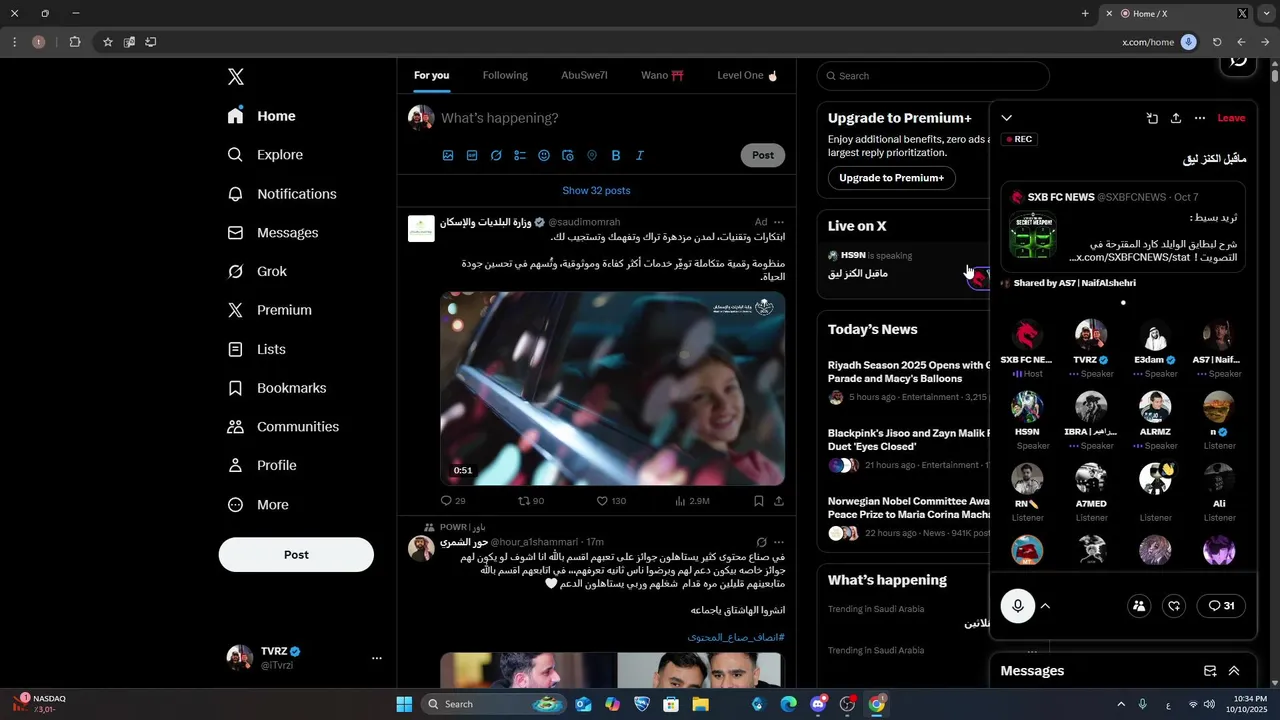Collapse the Space panel with chevron
Viewport: 1280px width, 720px height.
[1007, 118]
